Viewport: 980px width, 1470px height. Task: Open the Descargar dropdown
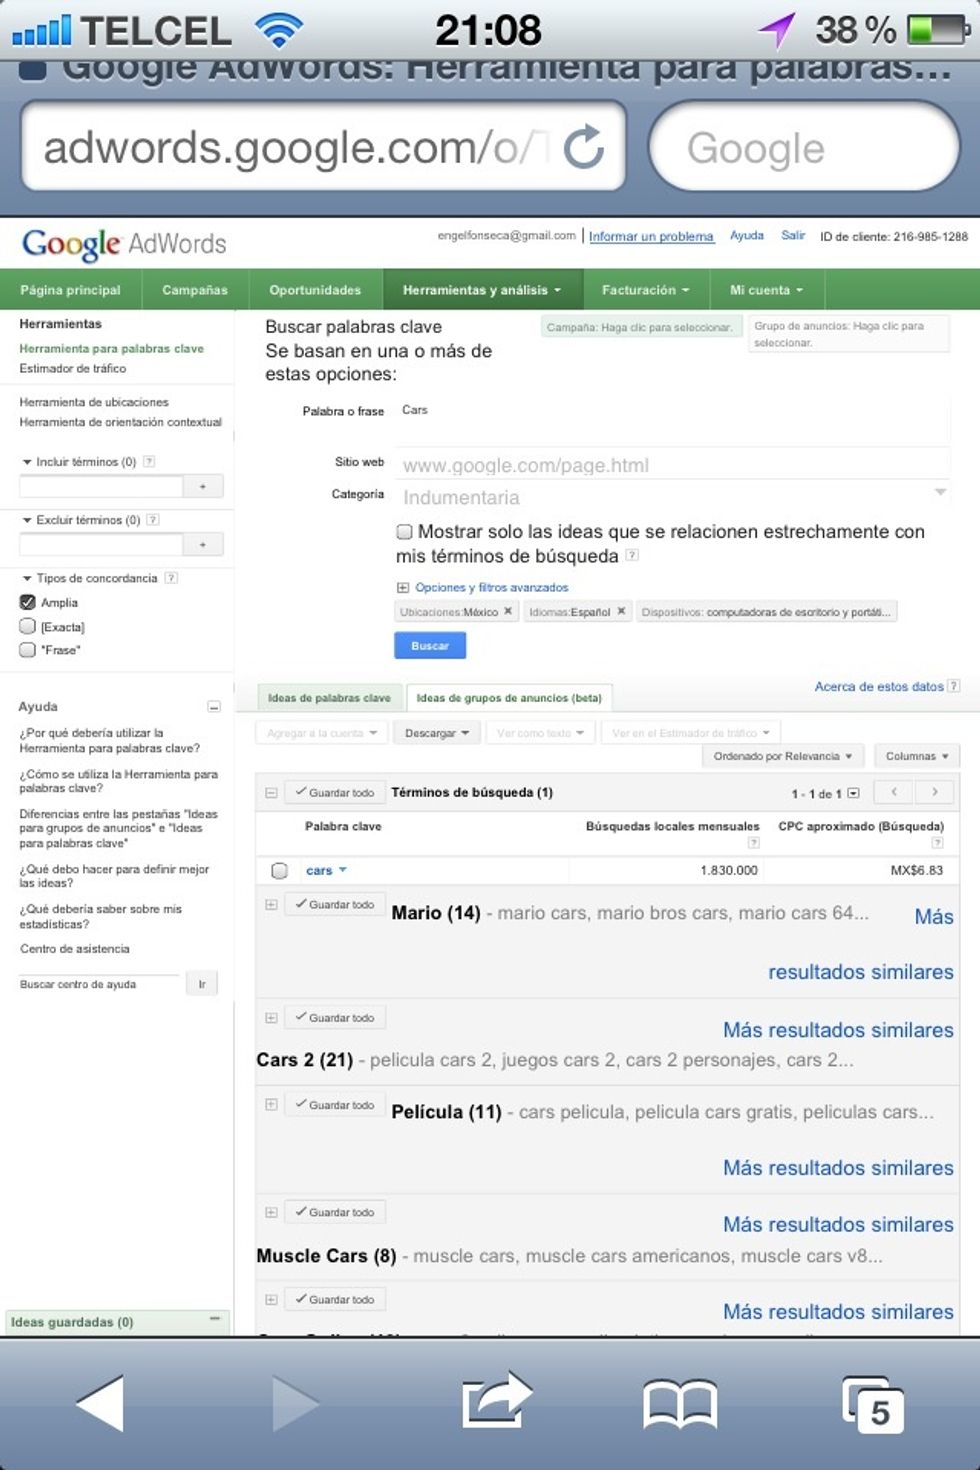436,733
